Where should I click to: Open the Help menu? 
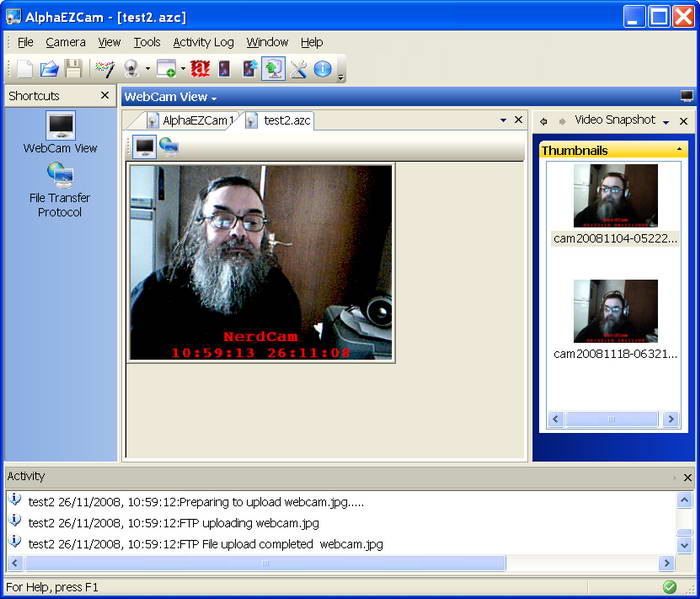pyautogui.click(x=312, y=42)
